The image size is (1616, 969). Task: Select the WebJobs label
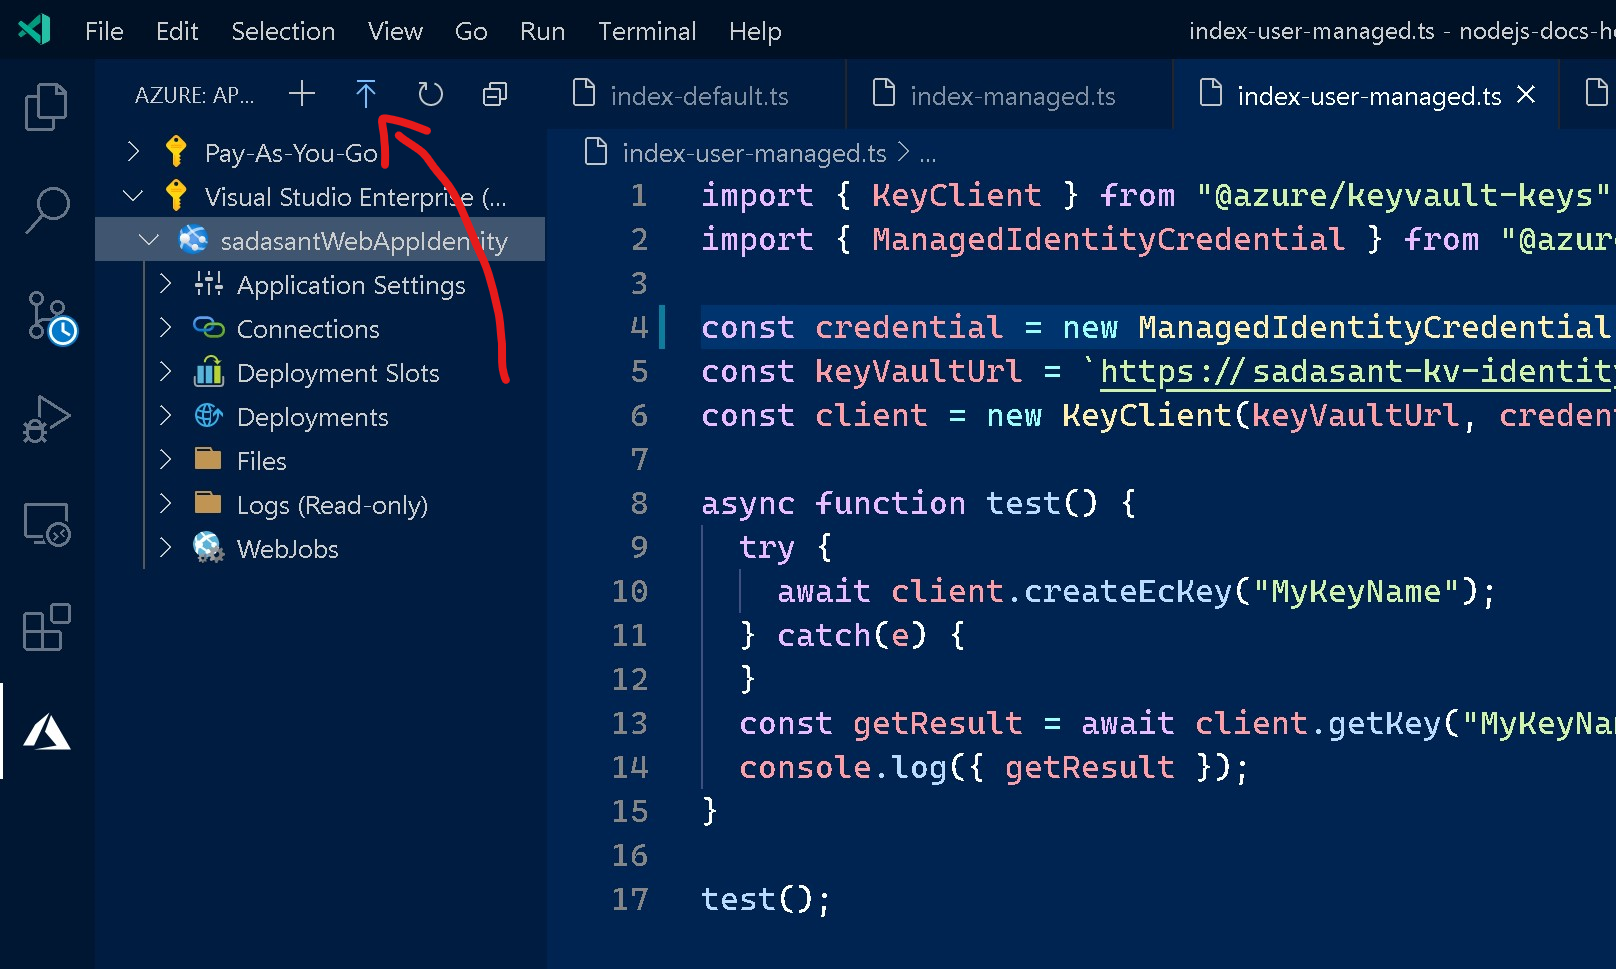click(287, 549)
